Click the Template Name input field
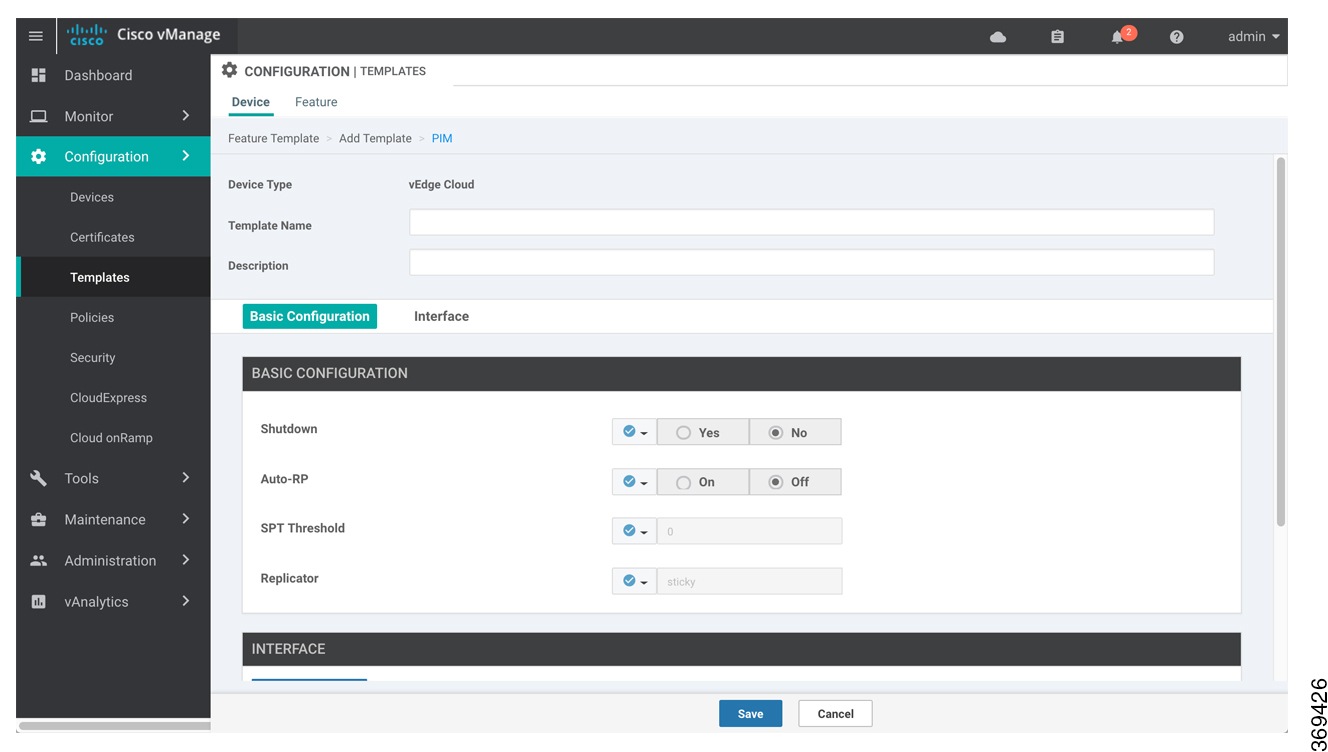This screenshot has width=1328, height=752. pyautogui.click(x=810, y=222)
